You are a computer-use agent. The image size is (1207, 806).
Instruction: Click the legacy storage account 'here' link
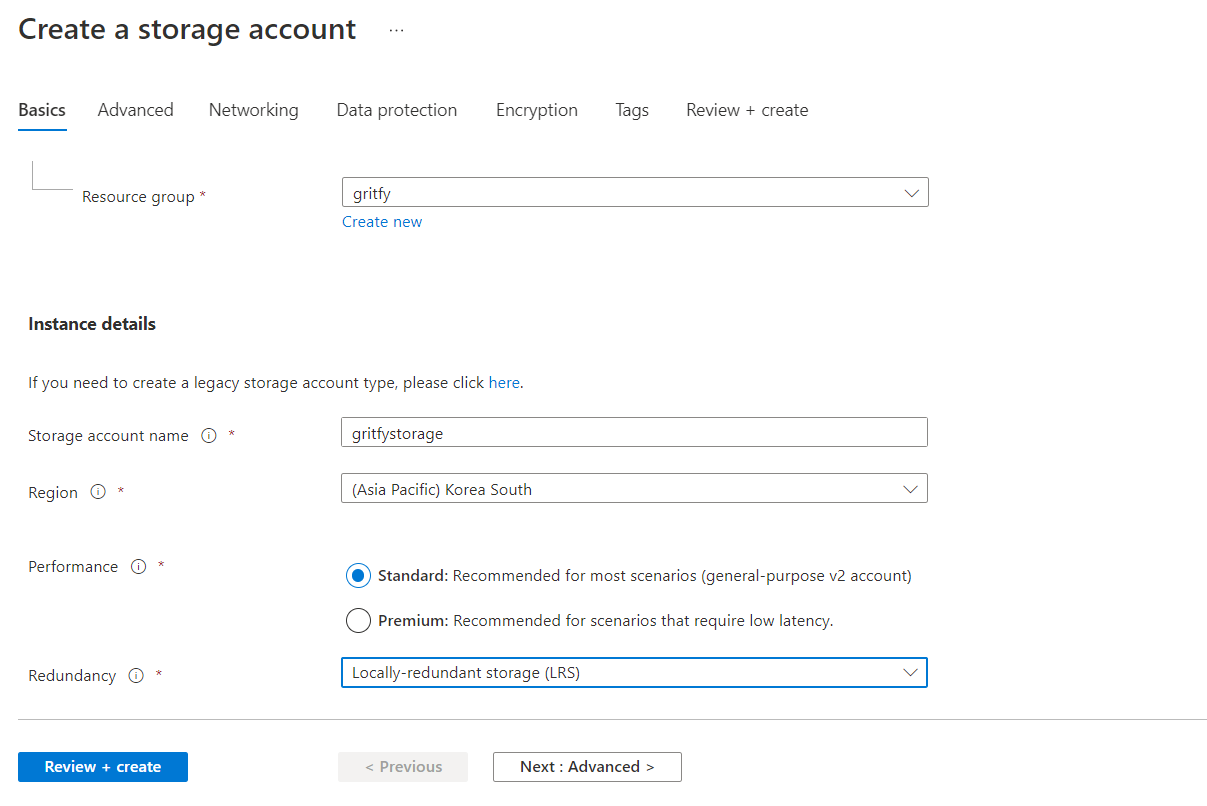tap(504, 382)
